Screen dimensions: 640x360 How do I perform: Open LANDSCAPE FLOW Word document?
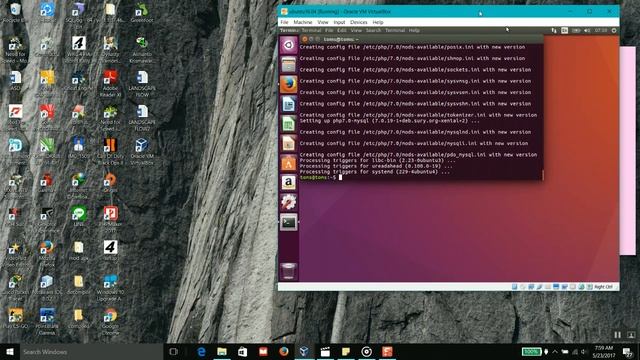point(142,83)
